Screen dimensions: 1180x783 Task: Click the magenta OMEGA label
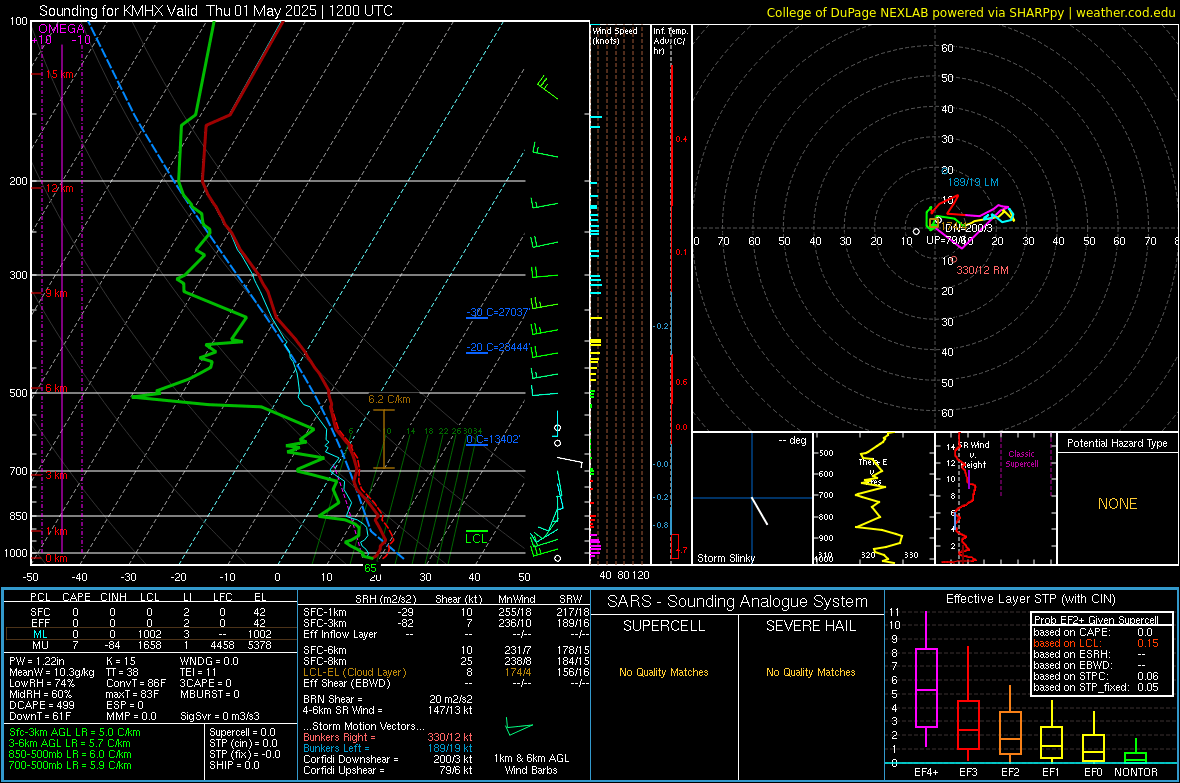pyautogui.click(x=61, y=29)
